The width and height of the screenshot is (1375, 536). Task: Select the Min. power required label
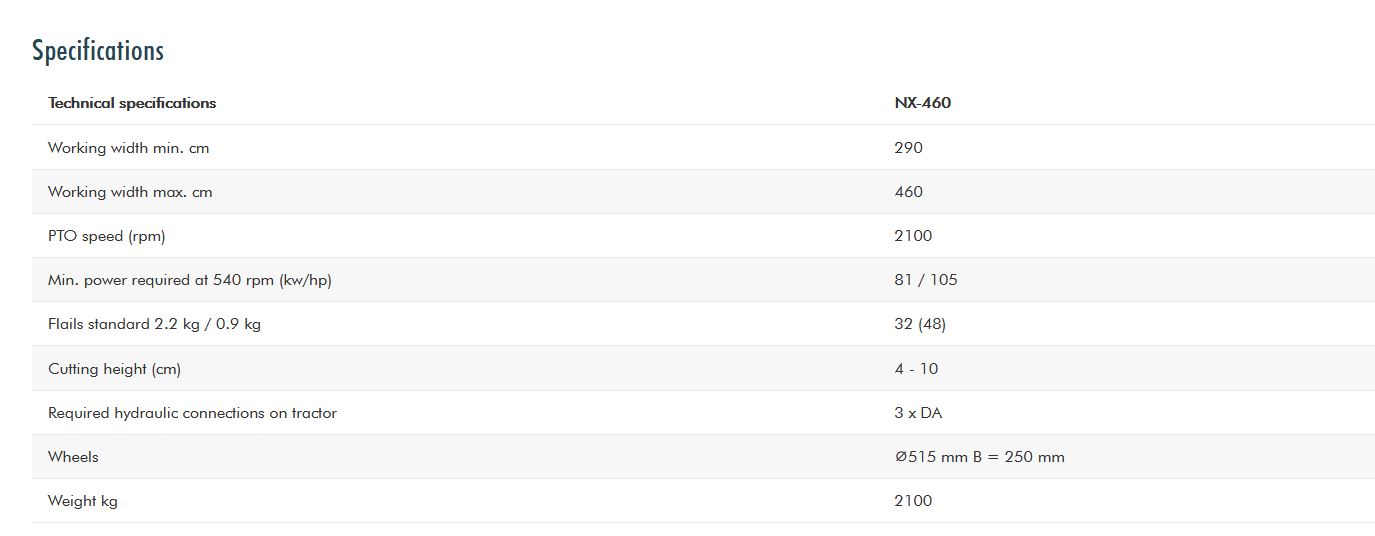(189, 280)
